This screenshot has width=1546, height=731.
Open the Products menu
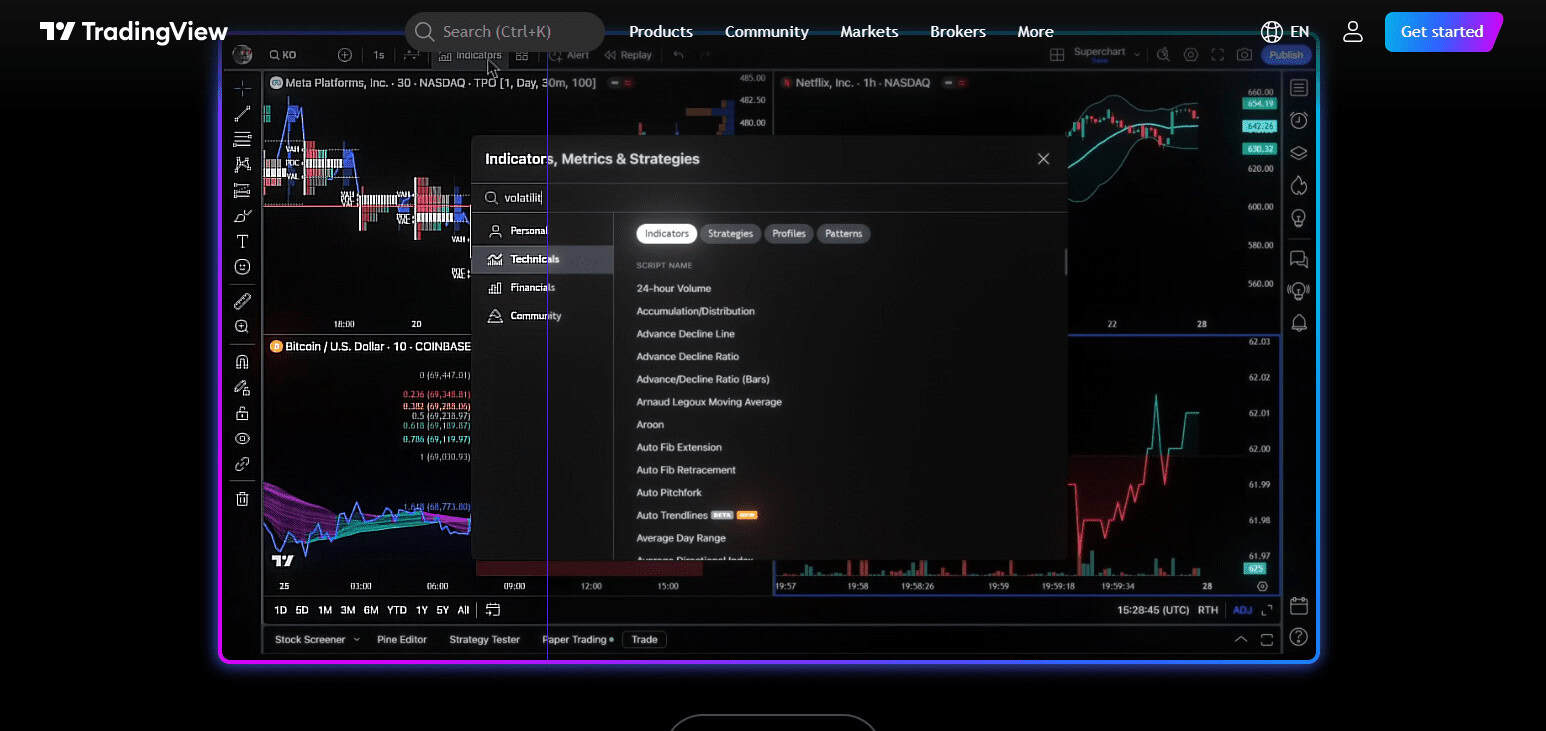(x=661, y=32)
